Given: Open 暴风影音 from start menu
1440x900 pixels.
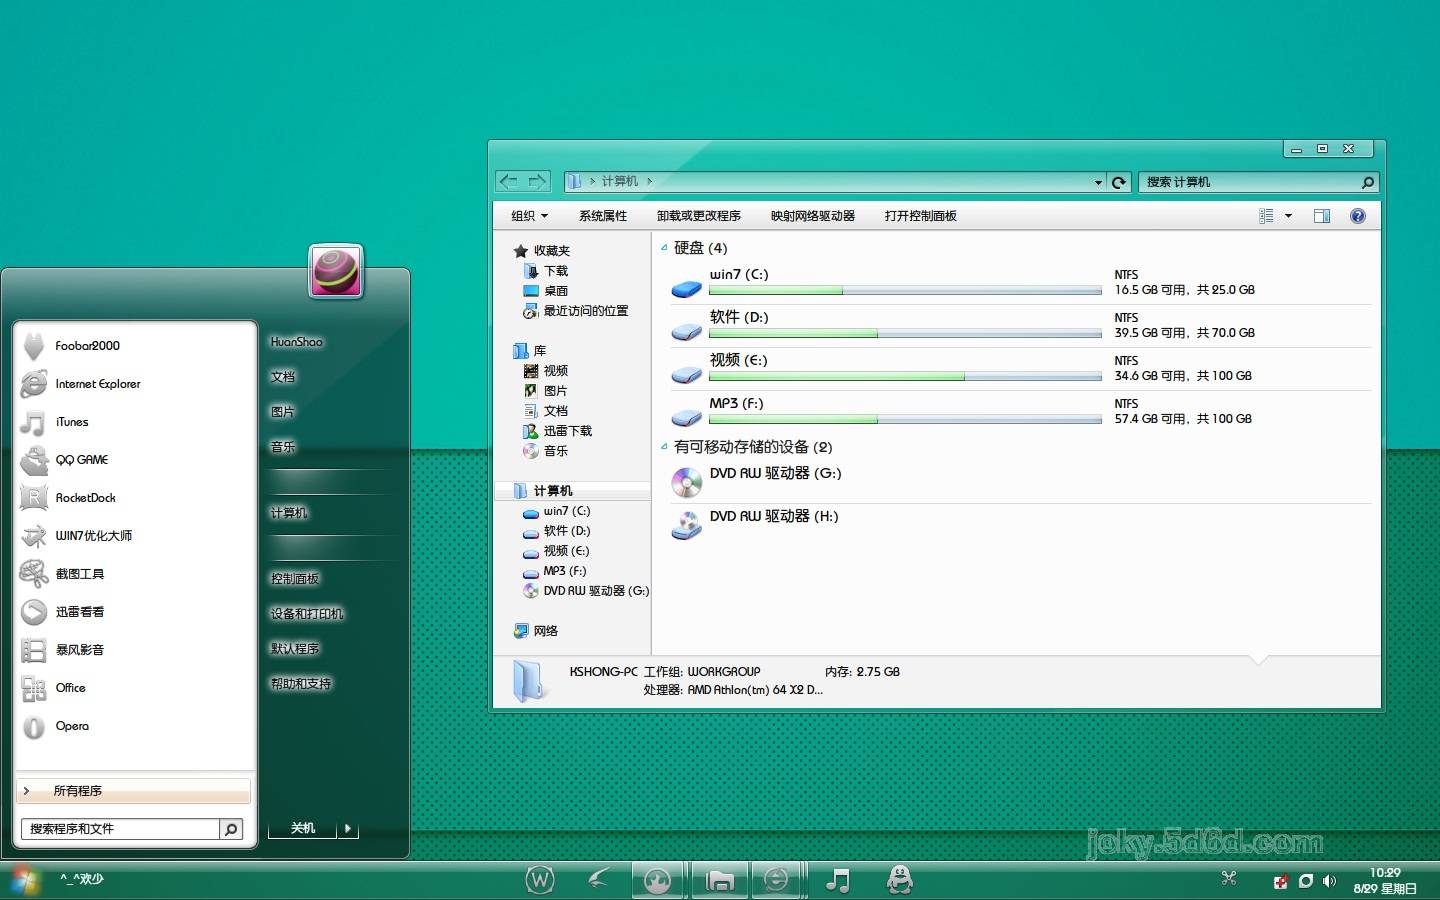Looking at the screenshot, I should [x=135, y=650].
